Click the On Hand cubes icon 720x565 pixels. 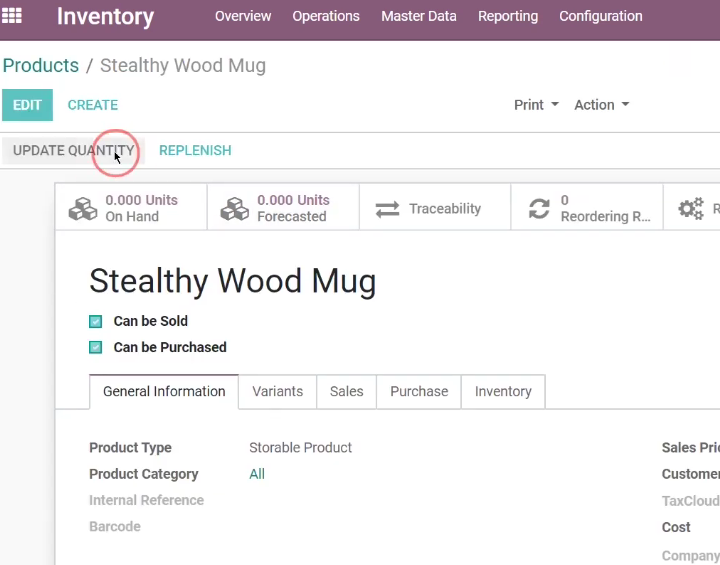83,209
